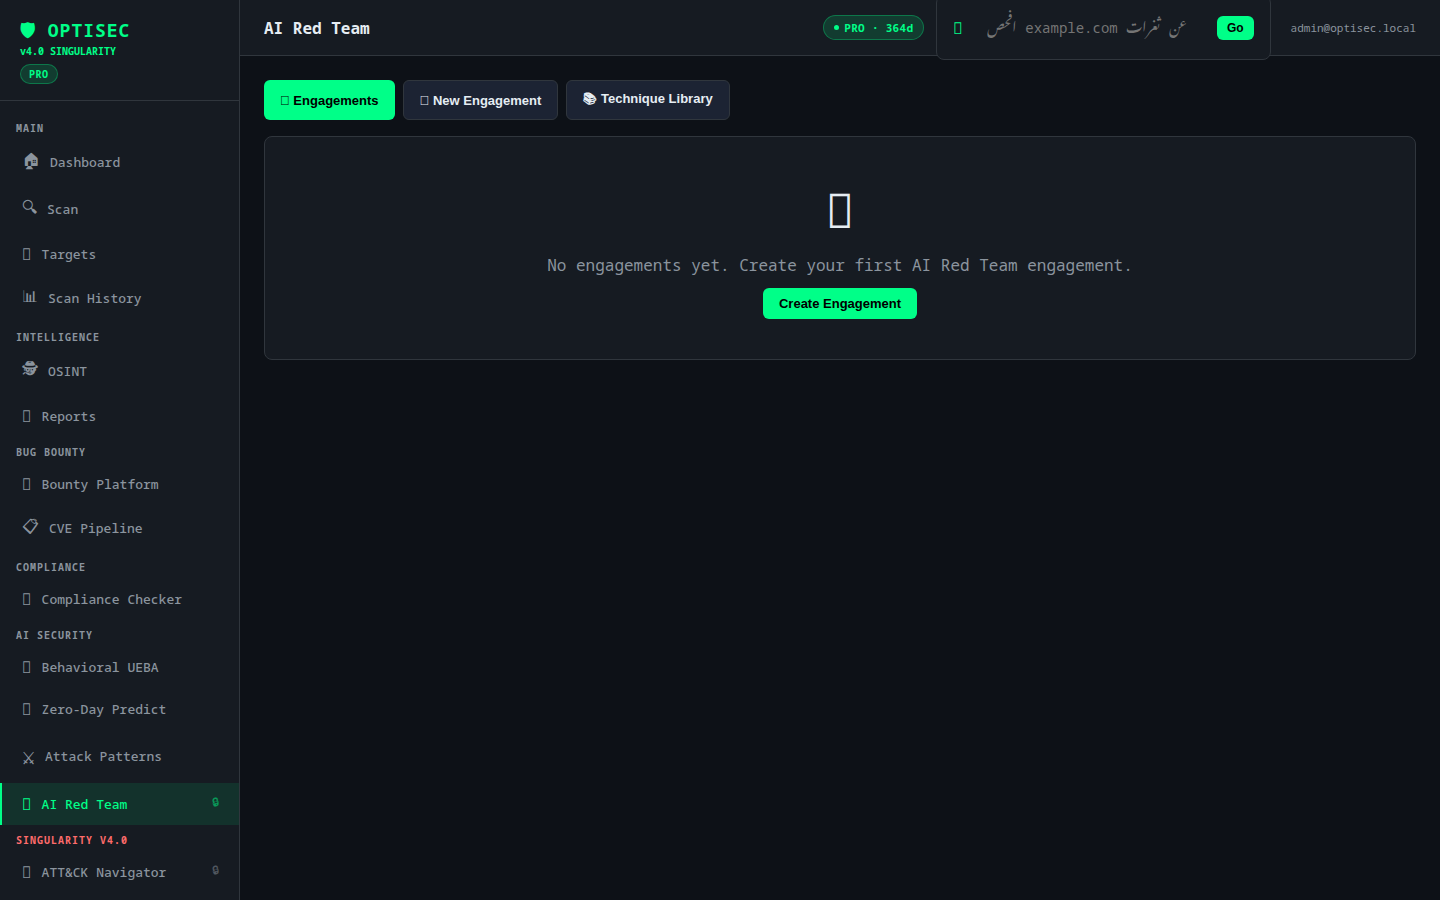
Task: Click the 'AI Red Team' page heading
Action: [317, 28]
